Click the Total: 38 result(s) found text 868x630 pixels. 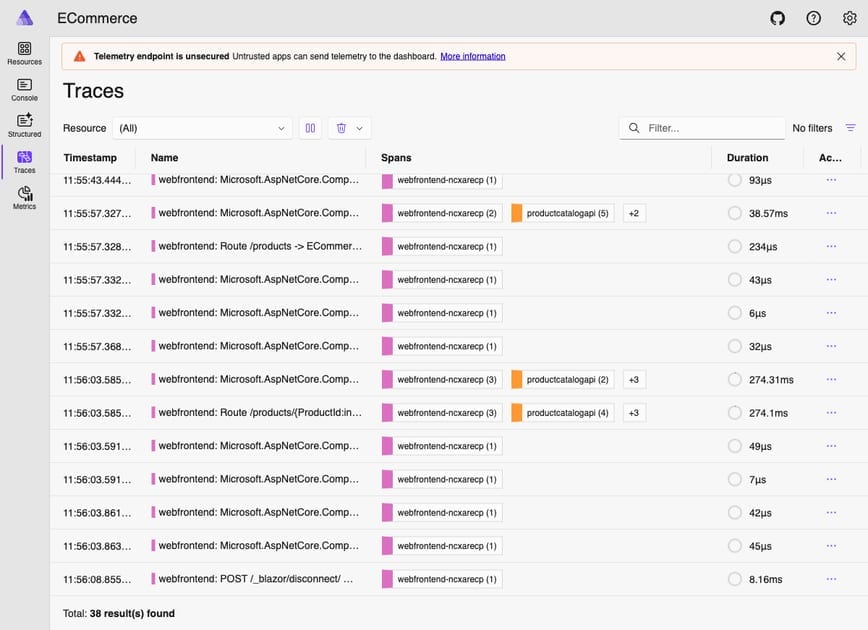click(x=118, y=613)
